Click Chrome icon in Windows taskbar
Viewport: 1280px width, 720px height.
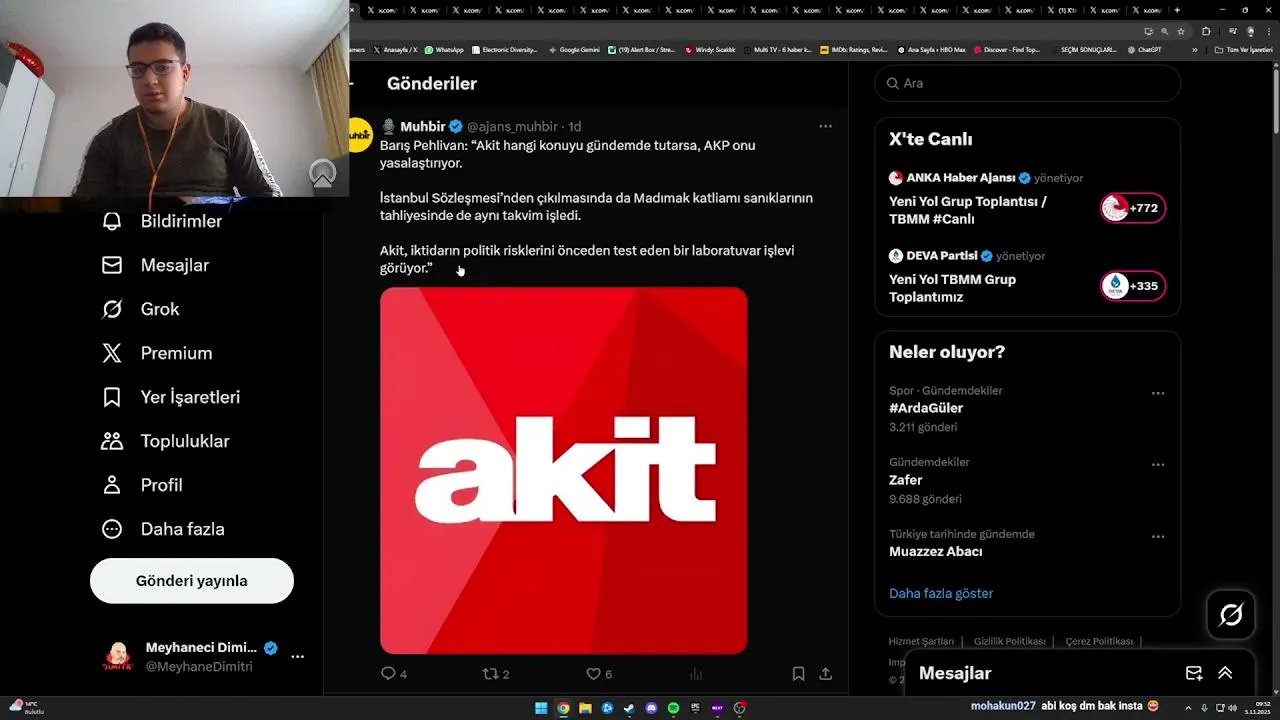pos(563,708)
